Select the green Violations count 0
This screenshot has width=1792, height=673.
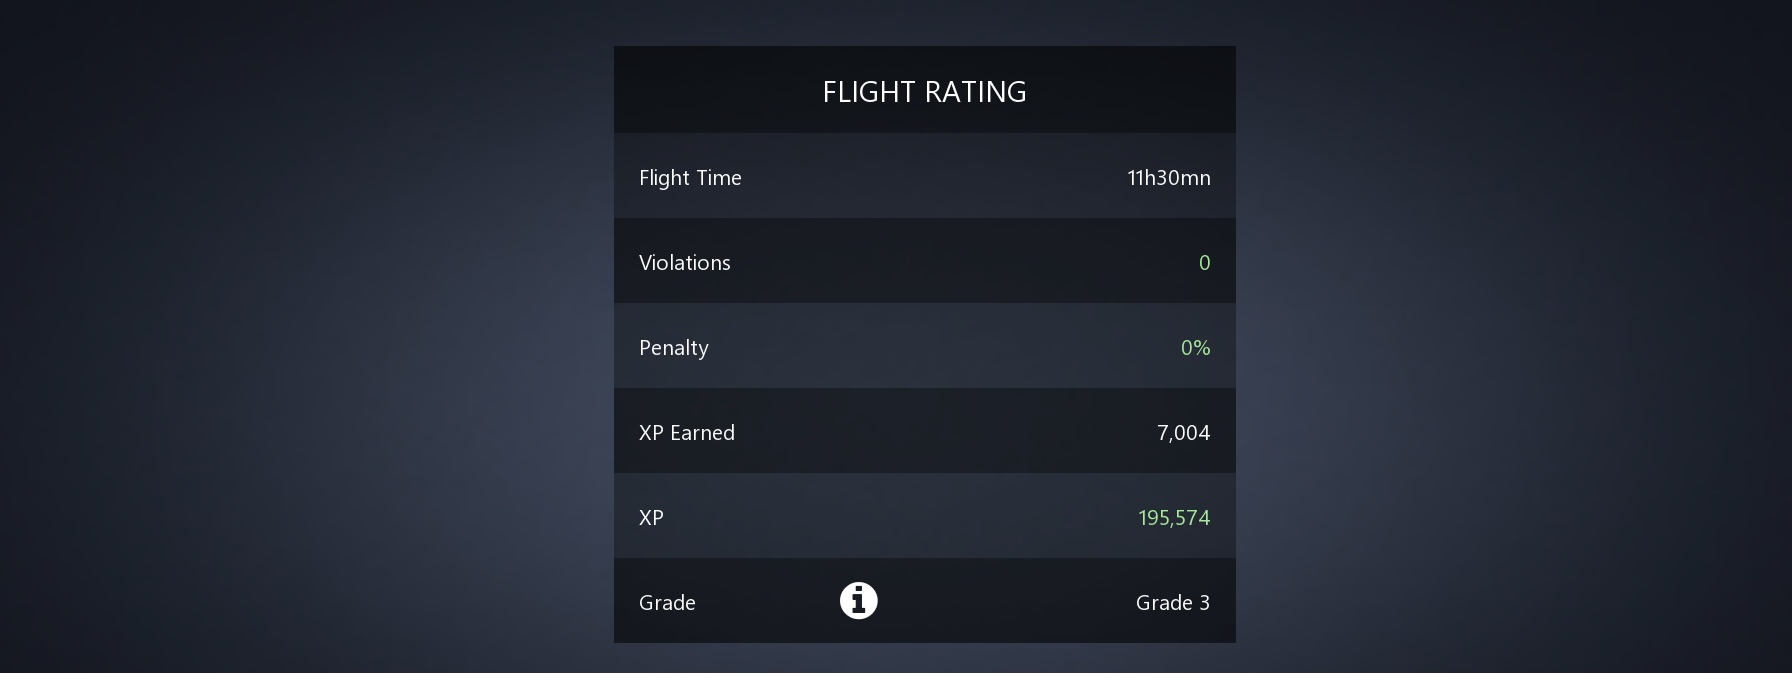click(x=1204, y=262)
